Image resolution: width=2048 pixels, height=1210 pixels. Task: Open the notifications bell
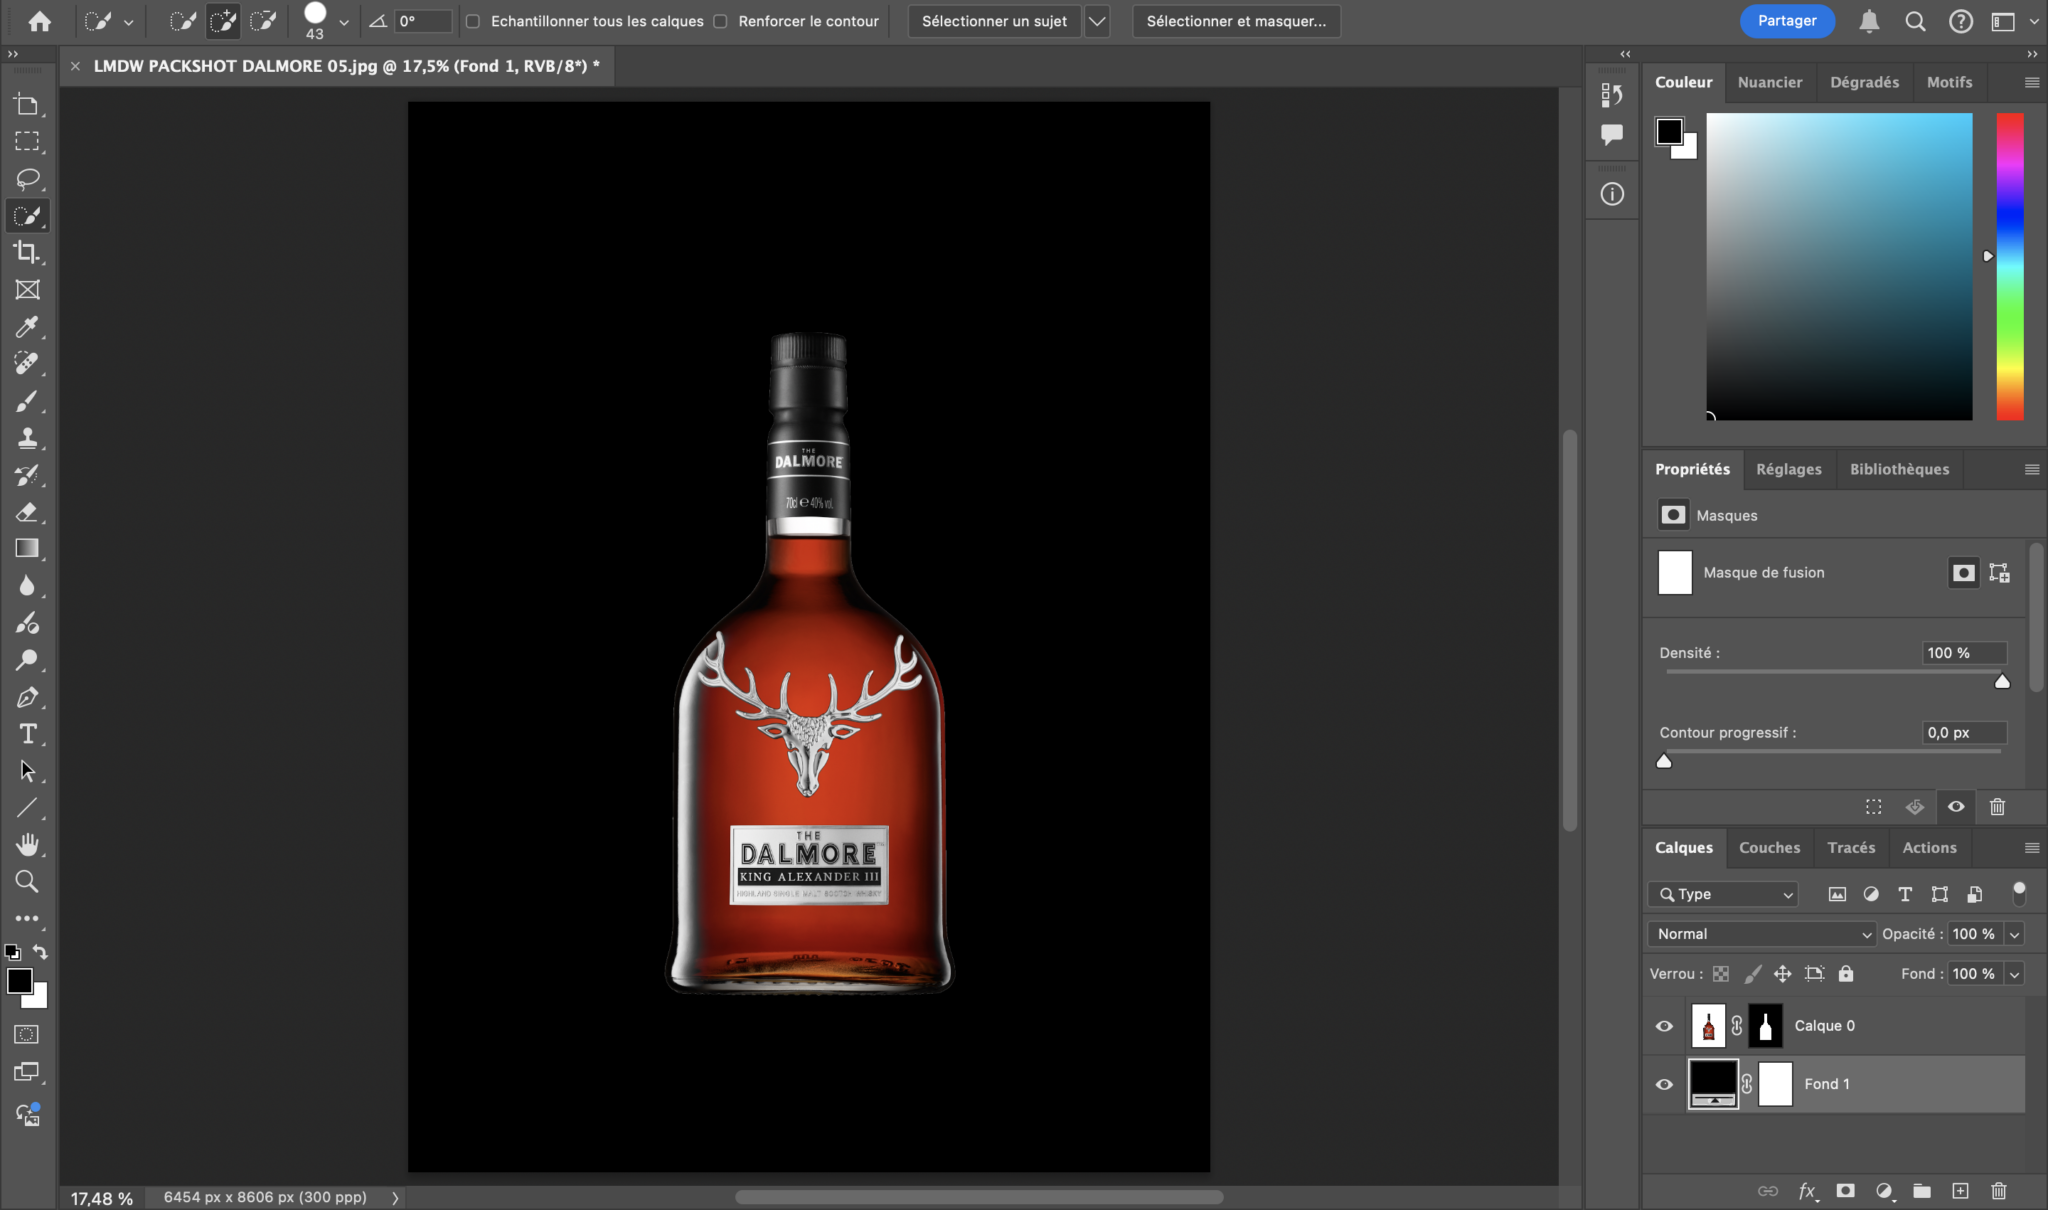point(1869,21)
